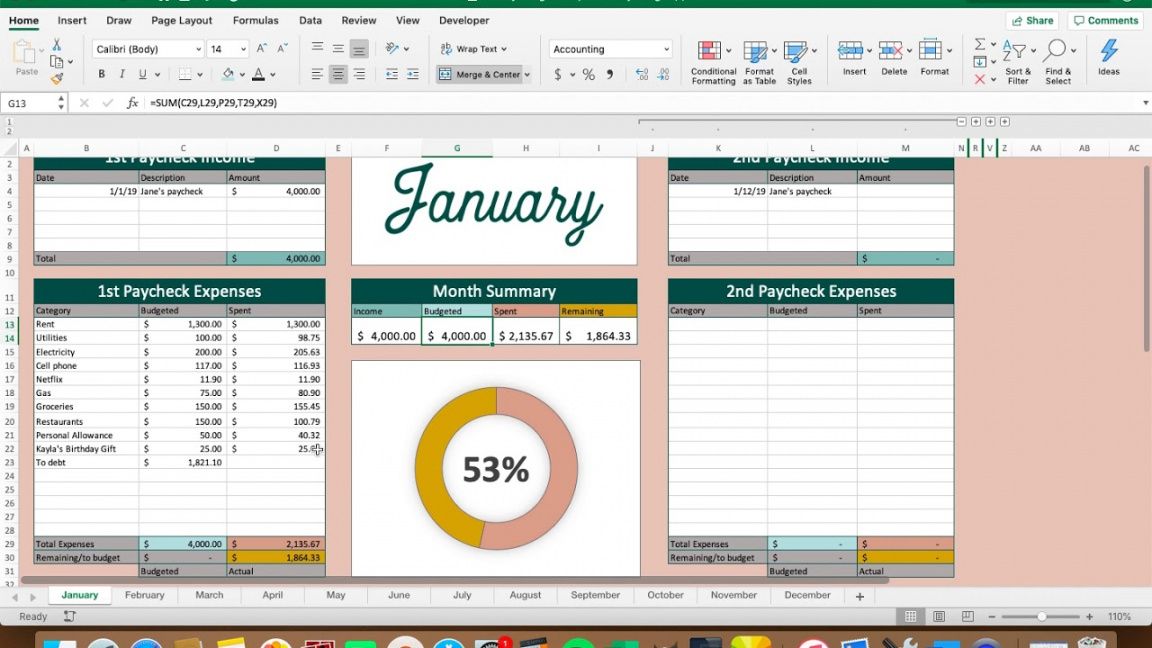The height and width of the screenshot is (648, 1152).
Task: Click the Conditional Formatting icon
Action: [x=709, y=53]
